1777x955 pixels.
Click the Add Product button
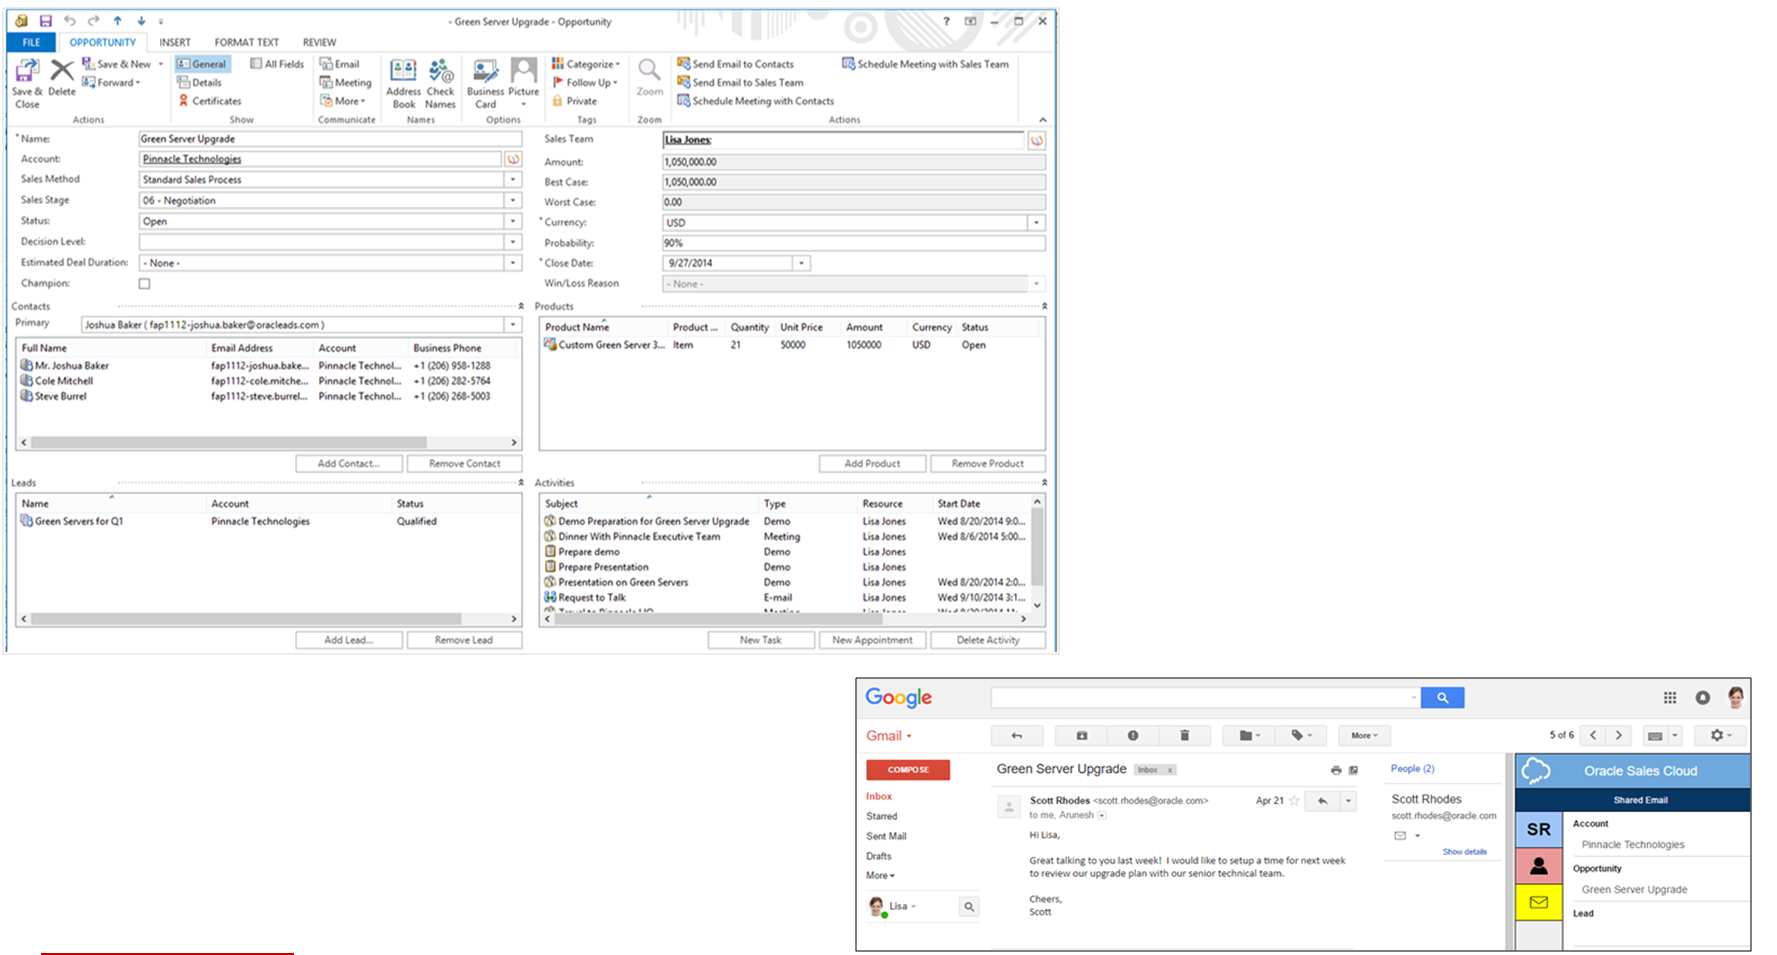pos(872,464)
